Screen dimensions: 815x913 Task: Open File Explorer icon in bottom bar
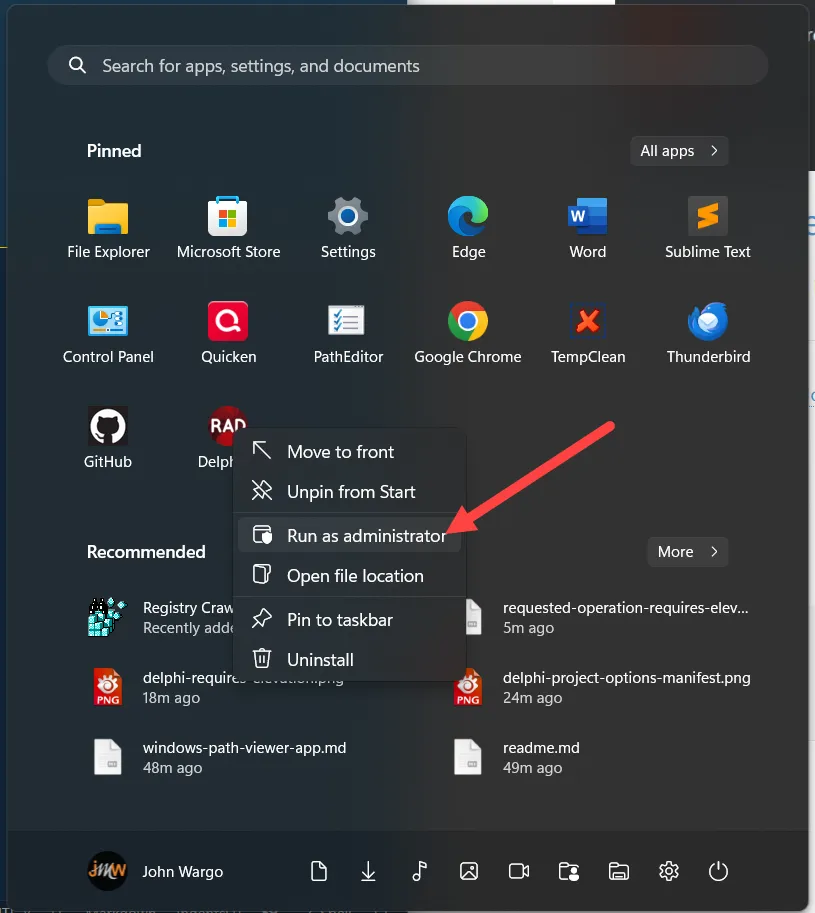(618, 871)
